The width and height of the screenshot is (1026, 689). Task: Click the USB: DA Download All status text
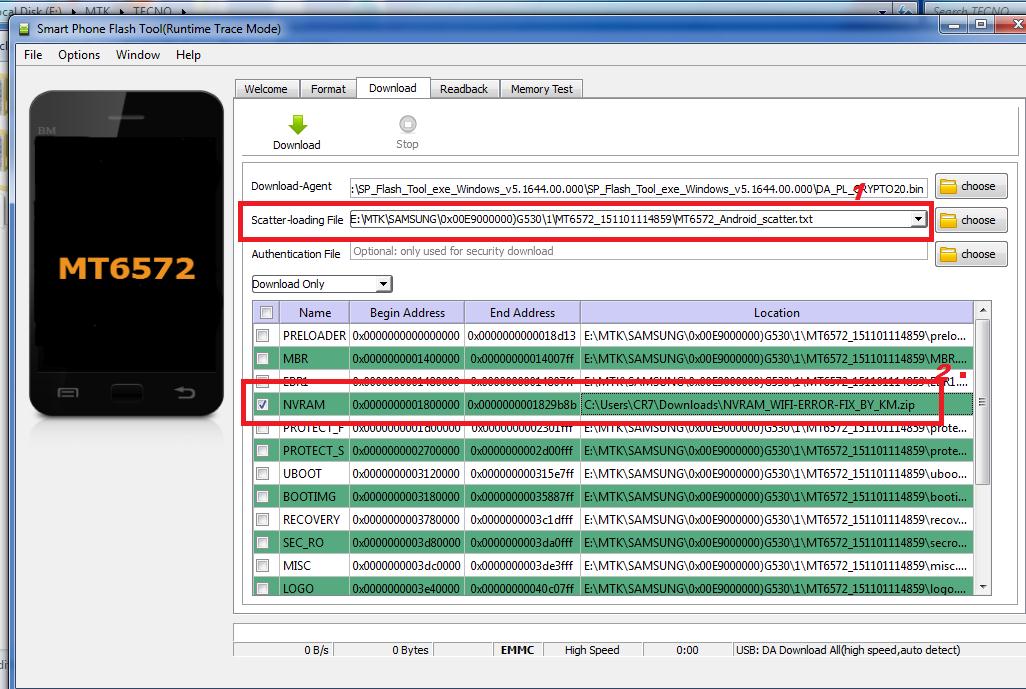(x=848, y=650)
